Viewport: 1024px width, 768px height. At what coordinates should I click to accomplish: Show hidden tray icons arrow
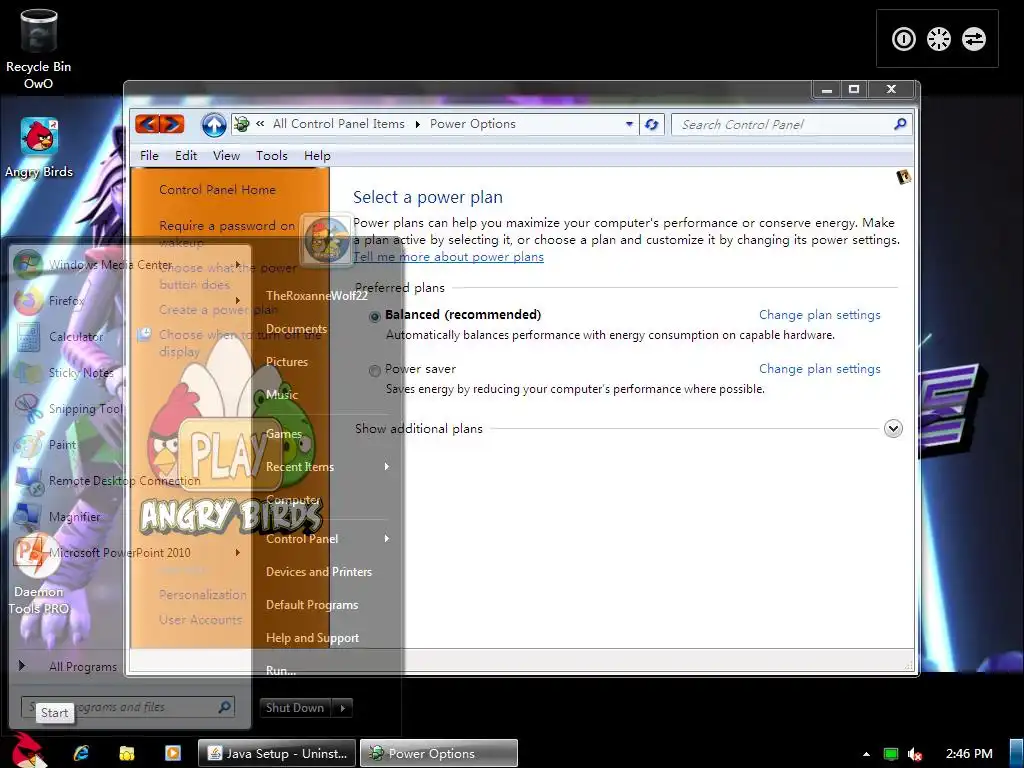click(866, 754)
